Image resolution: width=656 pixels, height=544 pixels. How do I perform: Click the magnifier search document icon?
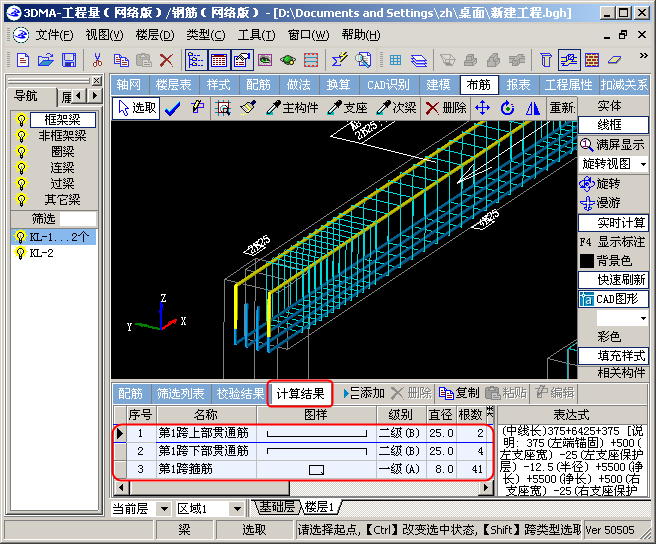[x=363, y=60]
